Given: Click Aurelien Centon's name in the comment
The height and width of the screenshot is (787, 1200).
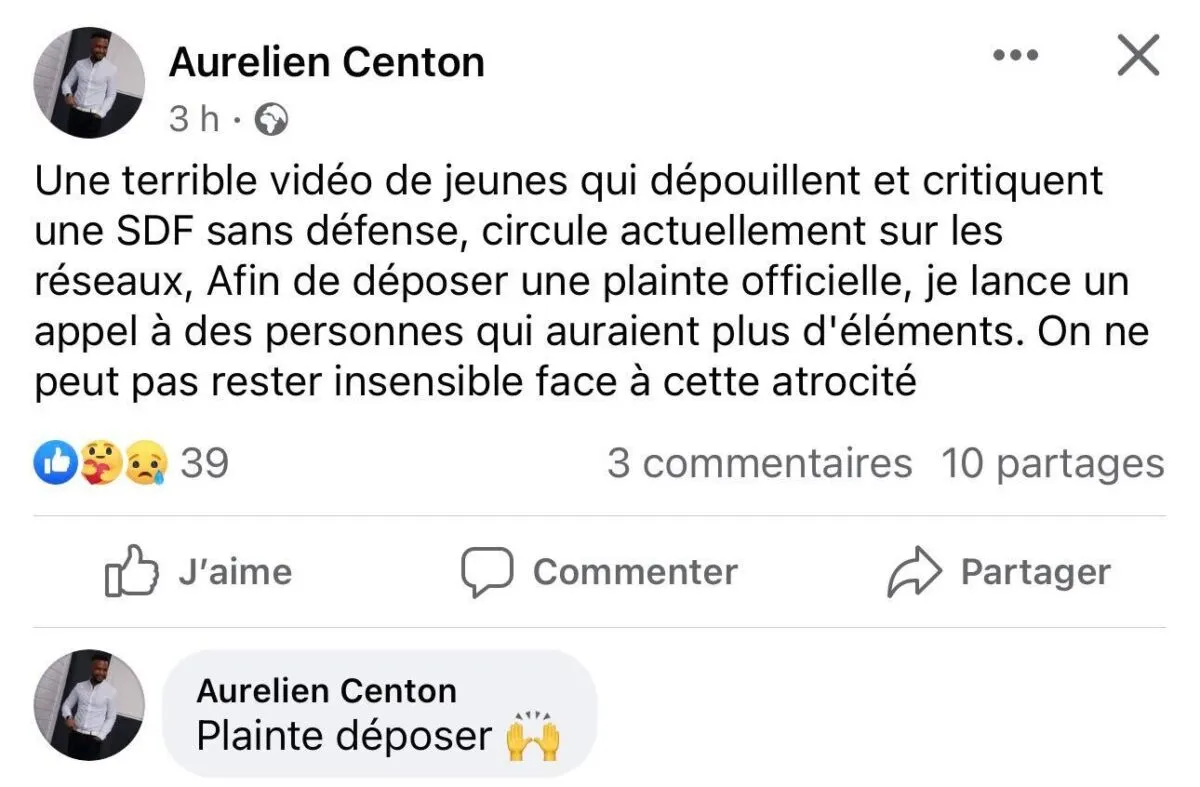Looking at the screenshot, I should click(326, 690).
